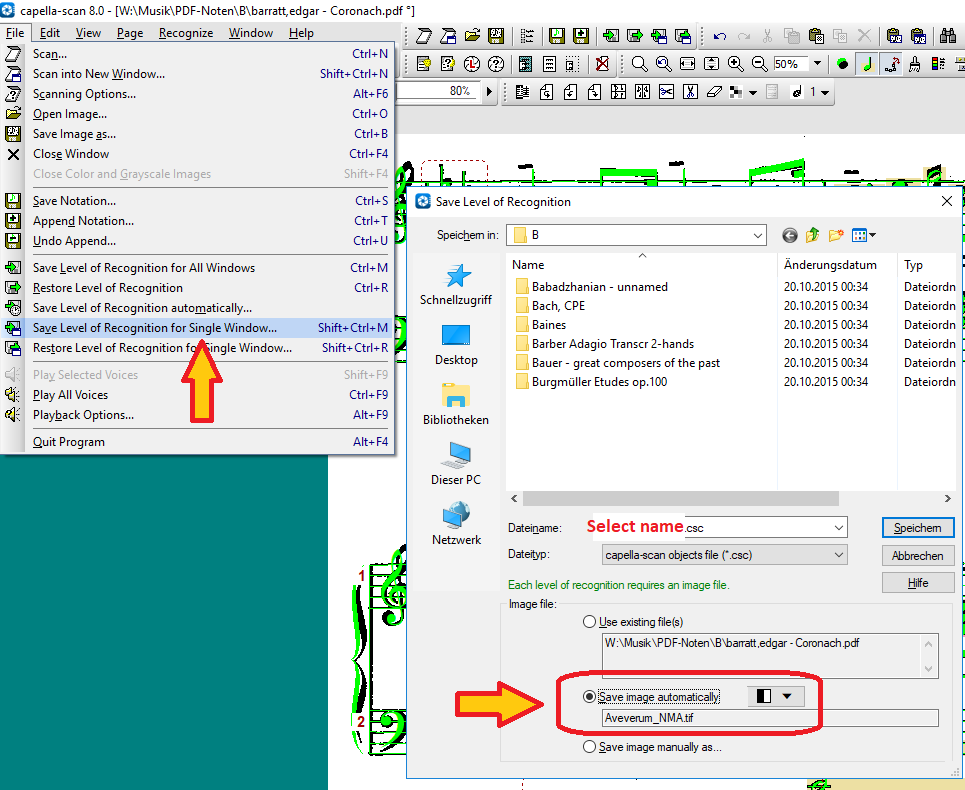Click the brush icon in the toolbar
965x790 pixels.
click(x=915, y=63)
